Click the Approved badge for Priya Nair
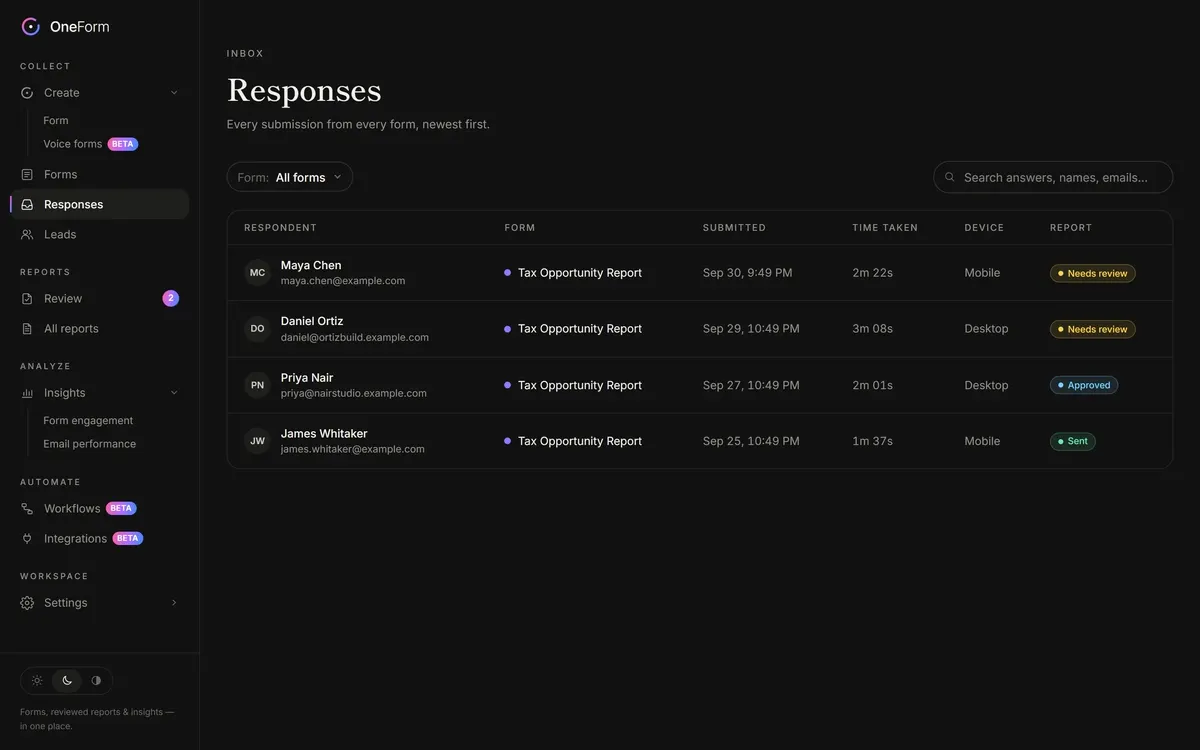This screenshot has width=1200, height=750. pos(1084,385)
